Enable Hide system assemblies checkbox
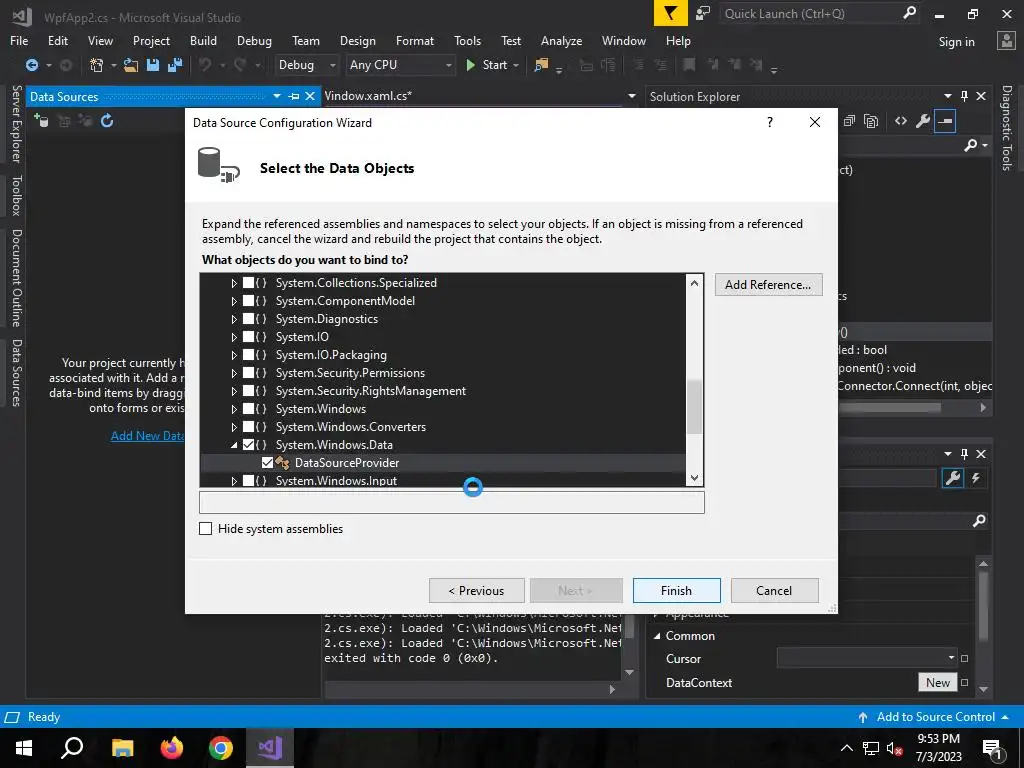The image size is (1024, 768). point(206,528)
